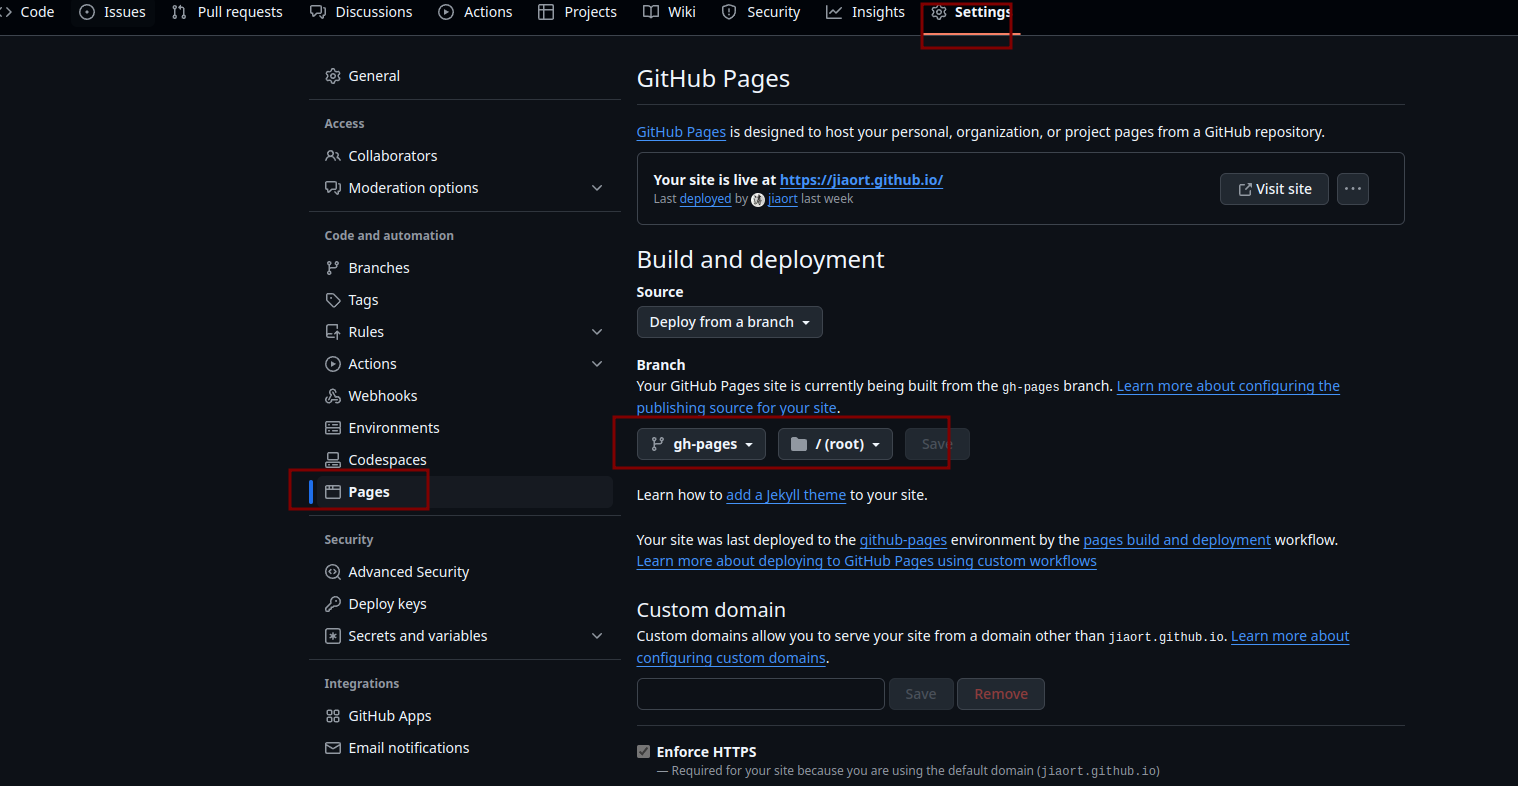Click the codespaces icon in sidebar
The image size is (1518, 786).
click(333, 460)
